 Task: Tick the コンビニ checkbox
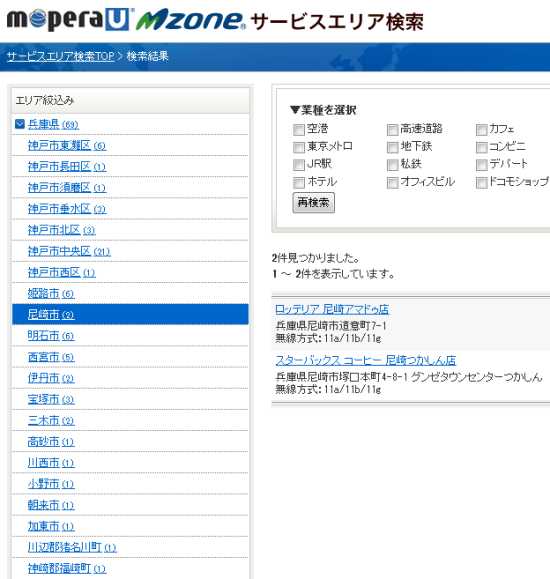pyautogui.click(x=481, y=147)
